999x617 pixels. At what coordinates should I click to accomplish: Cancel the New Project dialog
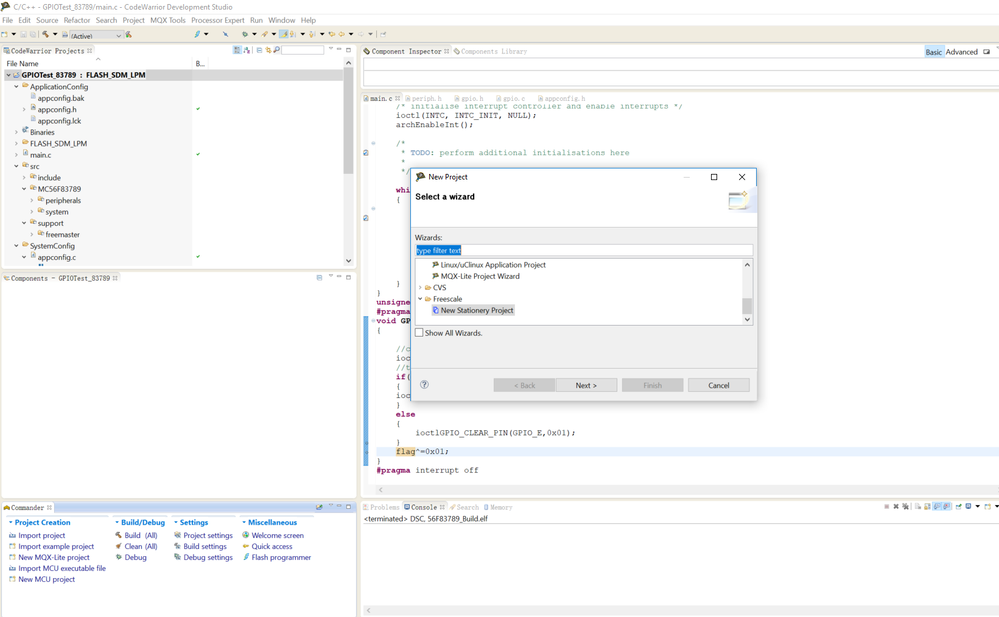pyautogui.click(x=718, y=385)
